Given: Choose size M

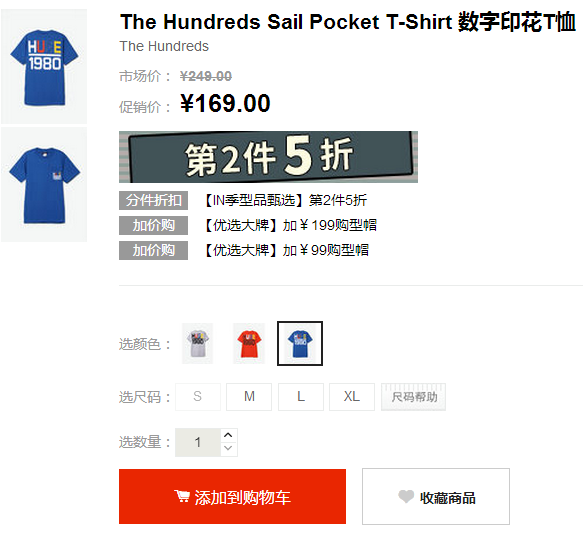Looking at the screenshot, I should point(249,397).
